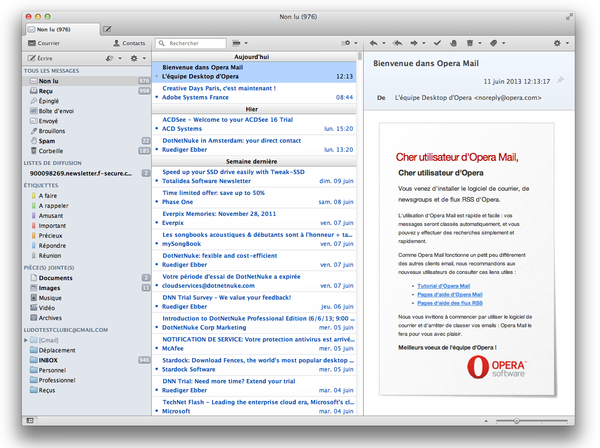Image resolution: width=600 pixels, height=448 pixels.
Task: Click the sidebar settings gear icon
Action: [134, 58]
